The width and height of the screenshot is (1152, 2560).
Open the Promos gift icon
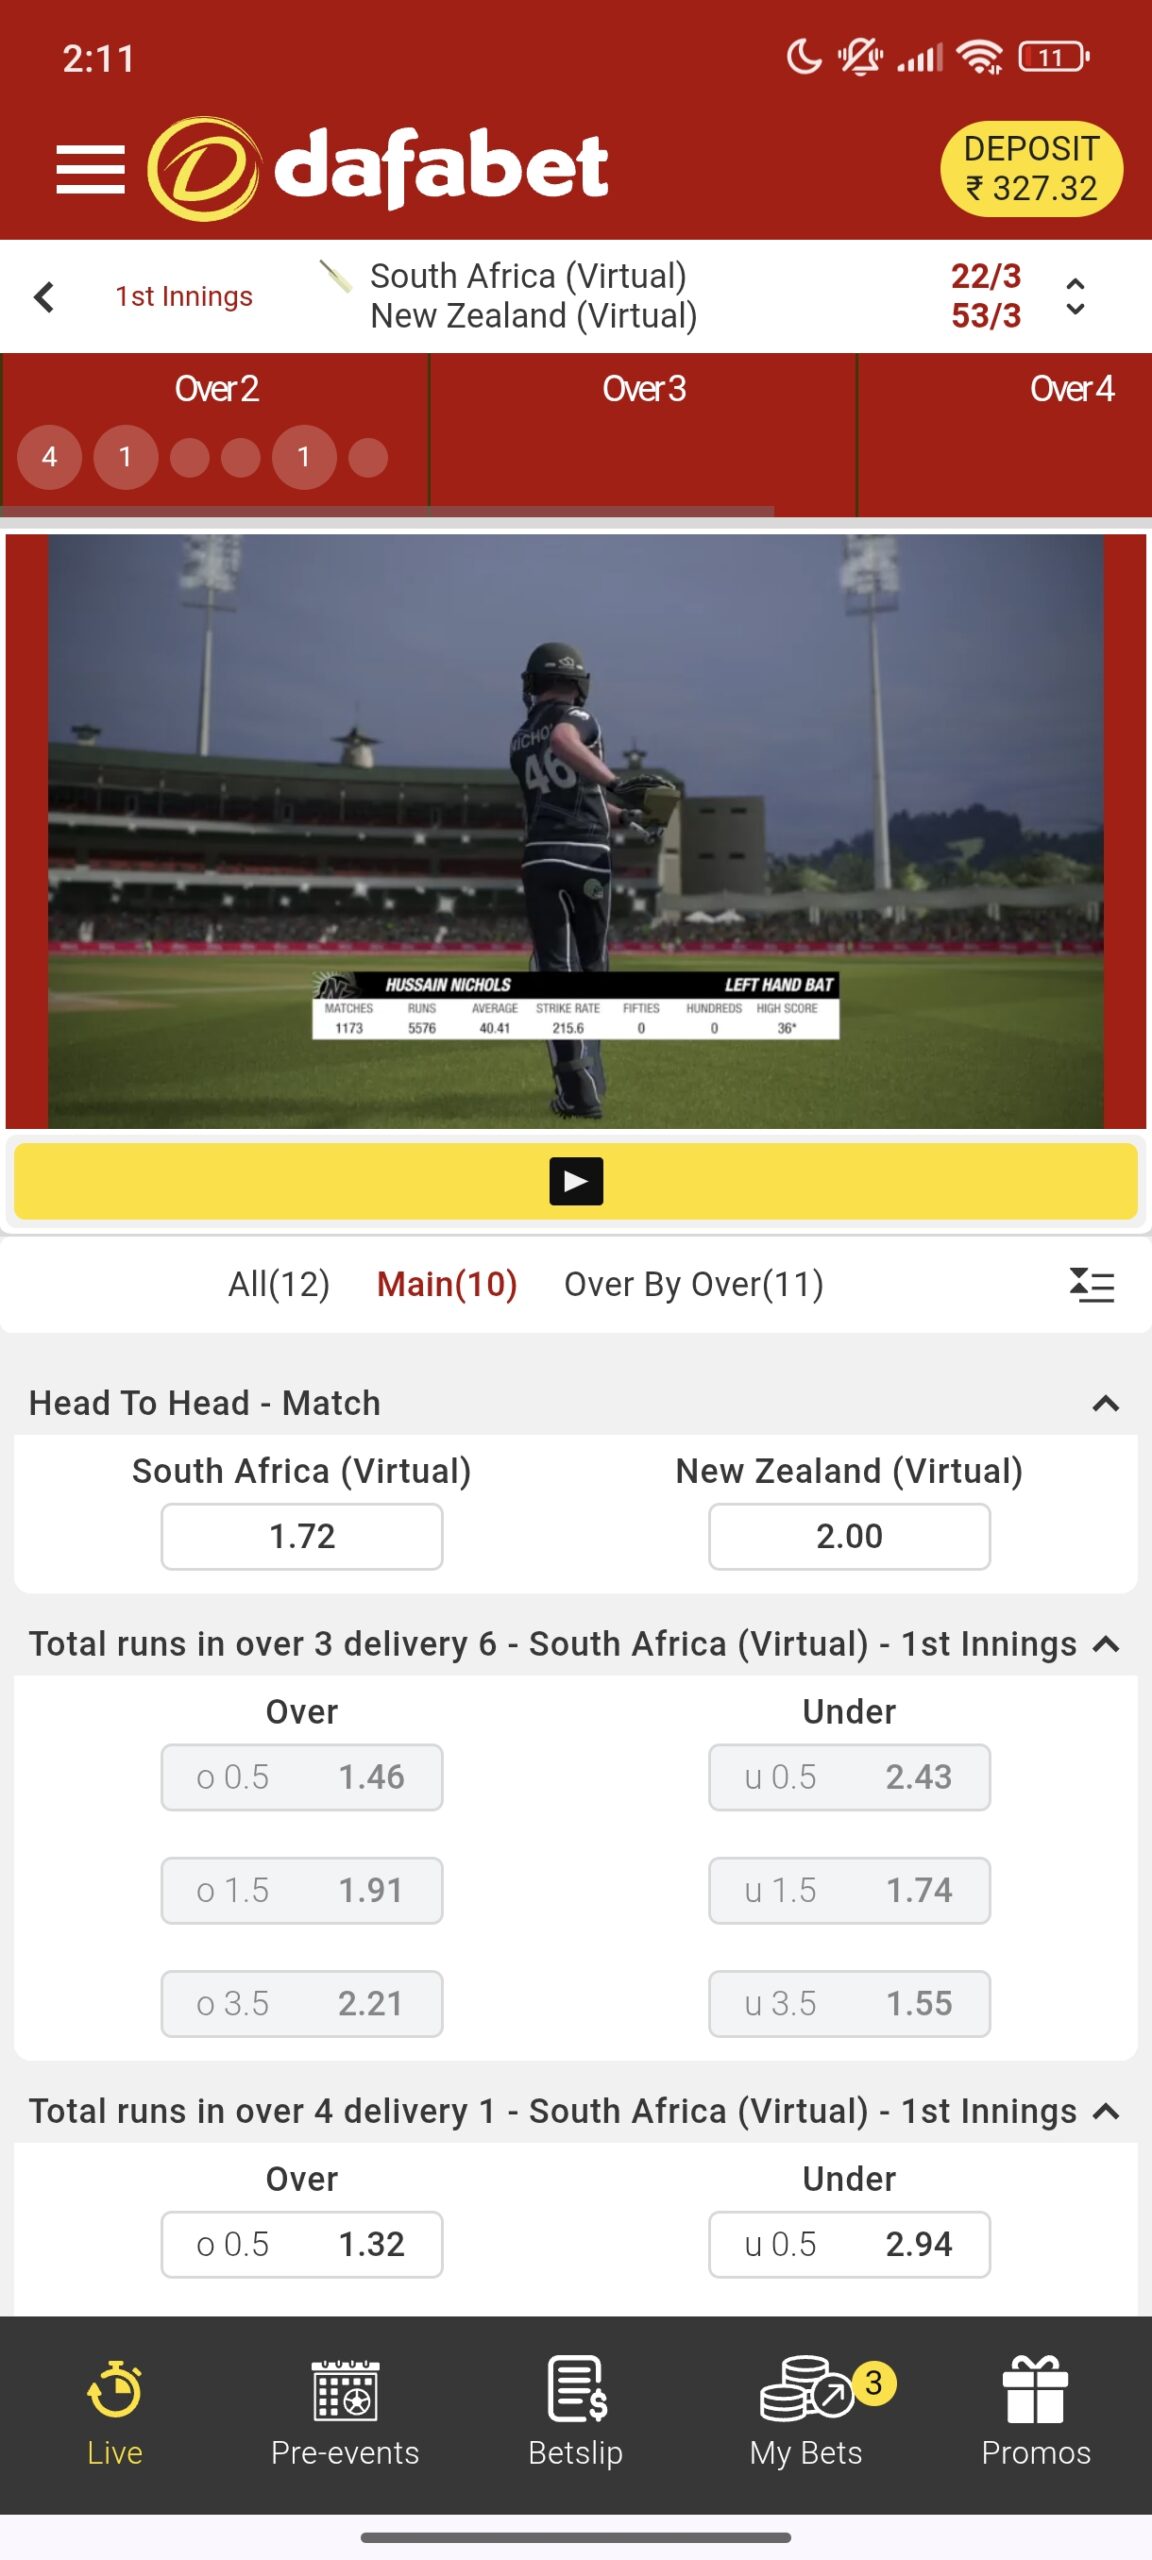point(1036,2389)
